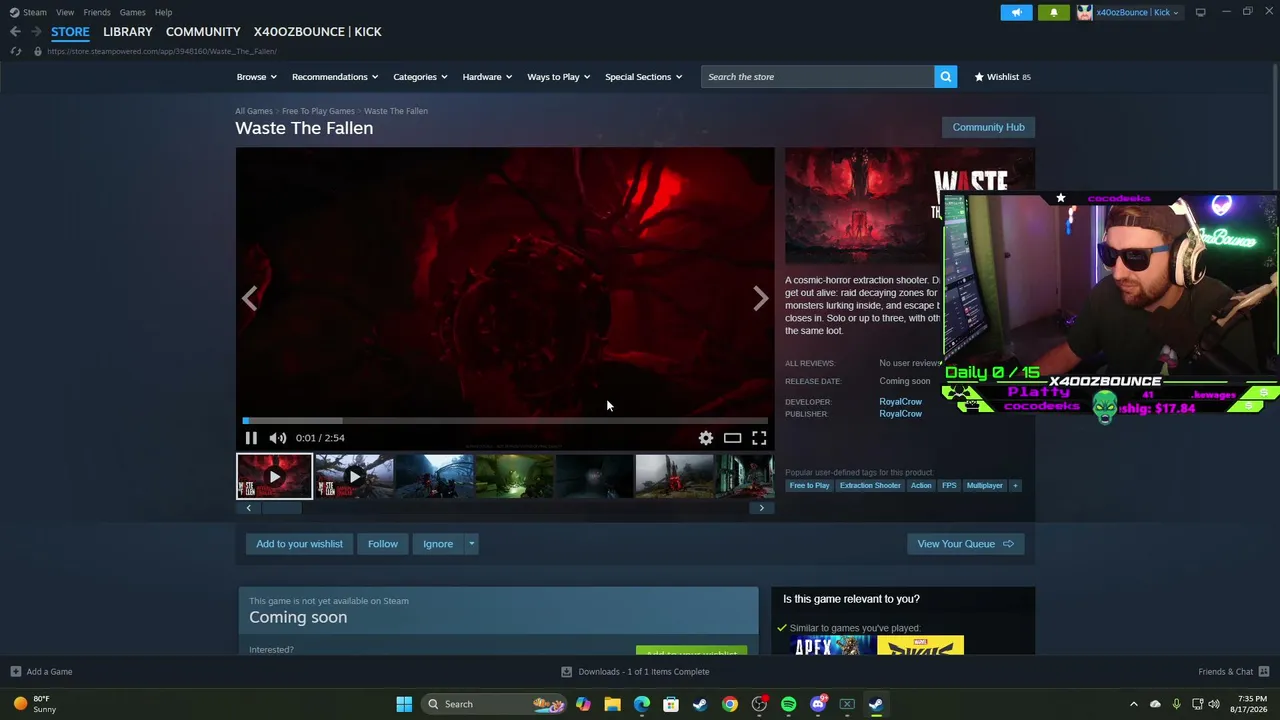This screenshot has width=1280, height=720.
Task: Expand the Categories dropdown
Action: [x=420, y=77]
